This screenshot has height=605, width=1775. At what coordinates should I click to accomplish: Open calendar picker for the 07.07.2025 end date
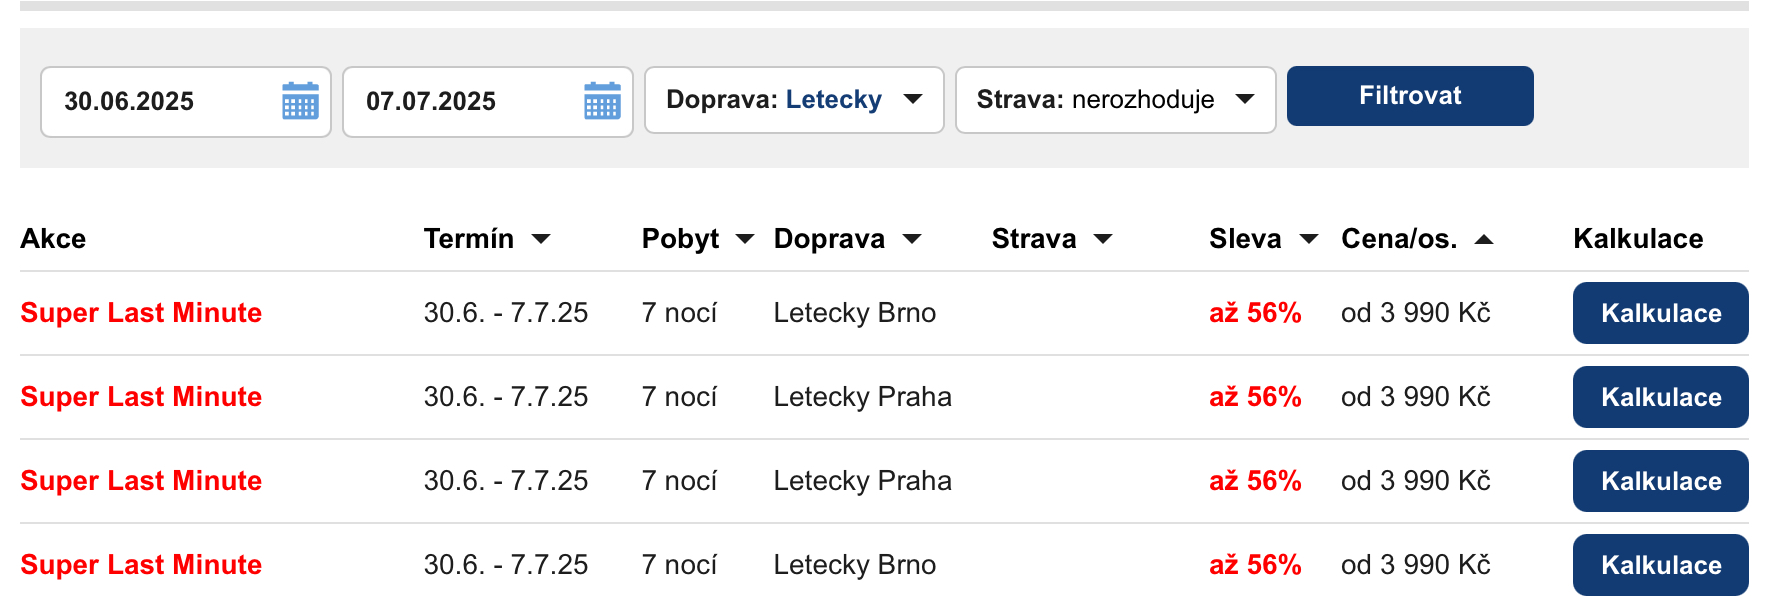[x=602, y=101]
